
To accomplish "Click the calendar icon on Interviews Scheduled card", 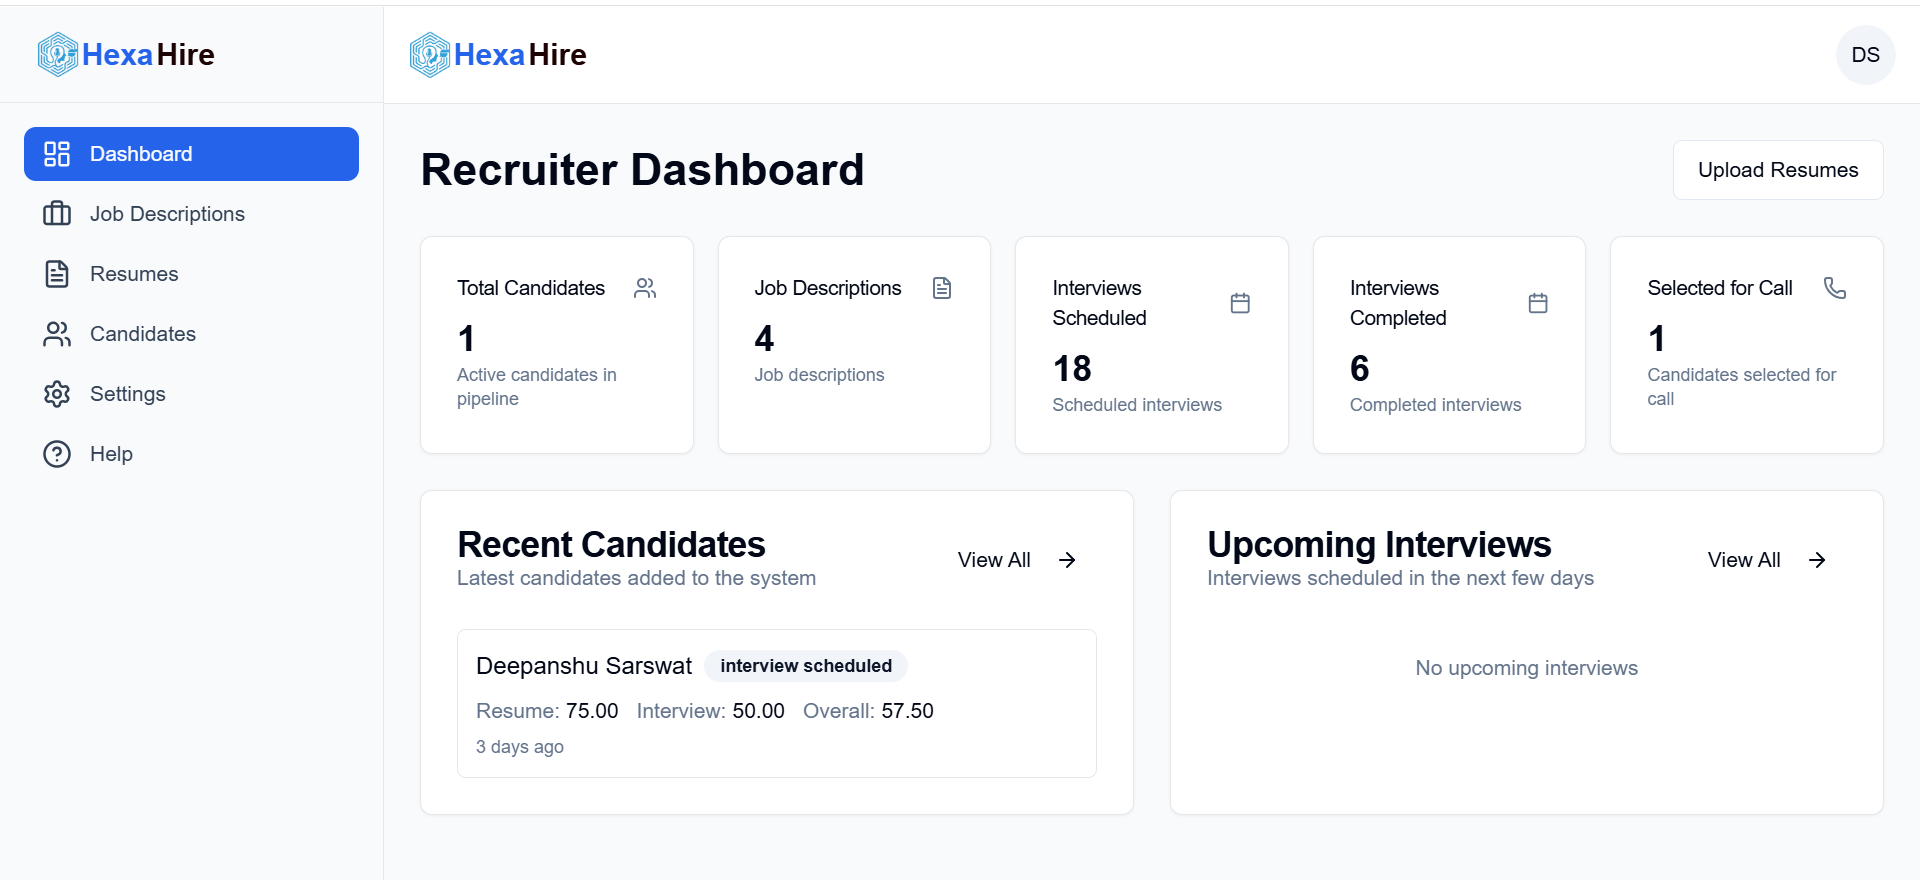I will click(1240, 302).
